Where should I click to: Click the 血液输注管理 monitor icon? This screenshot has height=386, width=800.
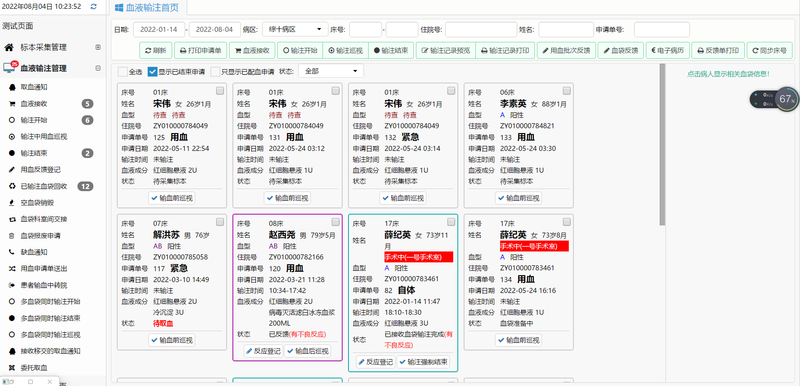pos(9,68)
